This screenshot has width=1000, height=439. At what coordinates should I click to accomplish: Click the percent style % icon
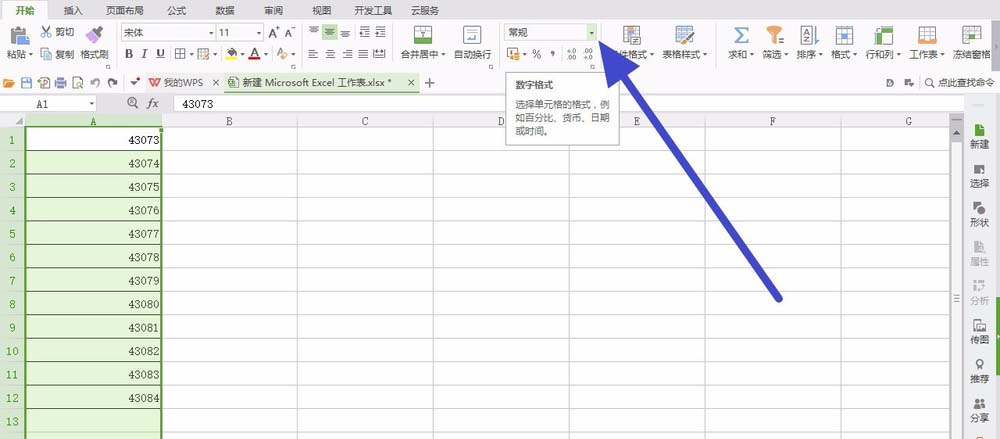(536, 54)
